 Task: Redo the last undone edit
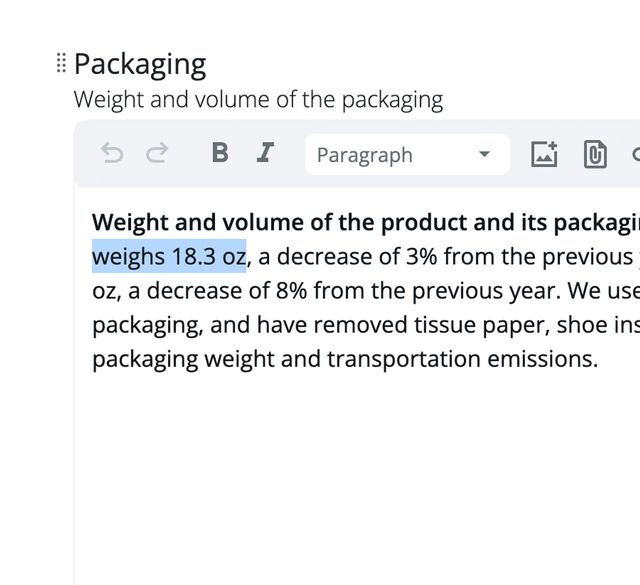coord(157,154)
